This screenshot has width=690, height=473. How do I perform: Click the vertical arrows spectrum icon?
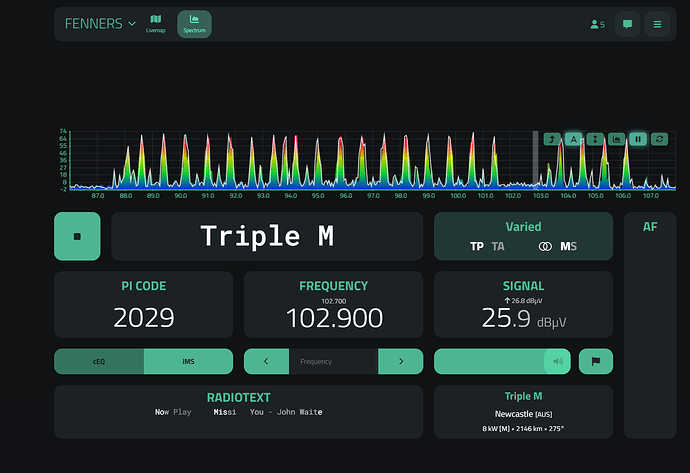[x=595, y=139]
